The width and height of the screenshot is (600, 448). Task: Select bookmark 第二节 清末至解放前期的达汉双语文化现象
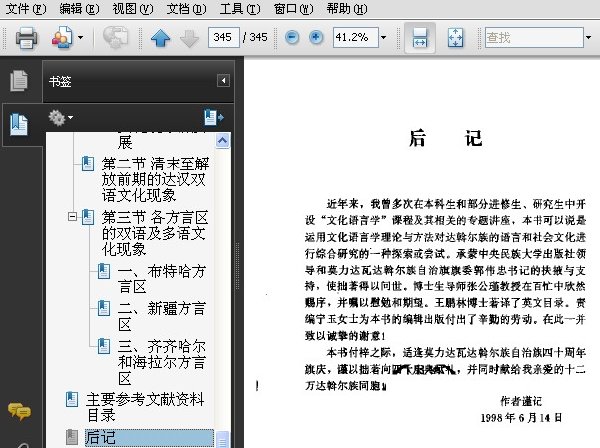[155, 179]
